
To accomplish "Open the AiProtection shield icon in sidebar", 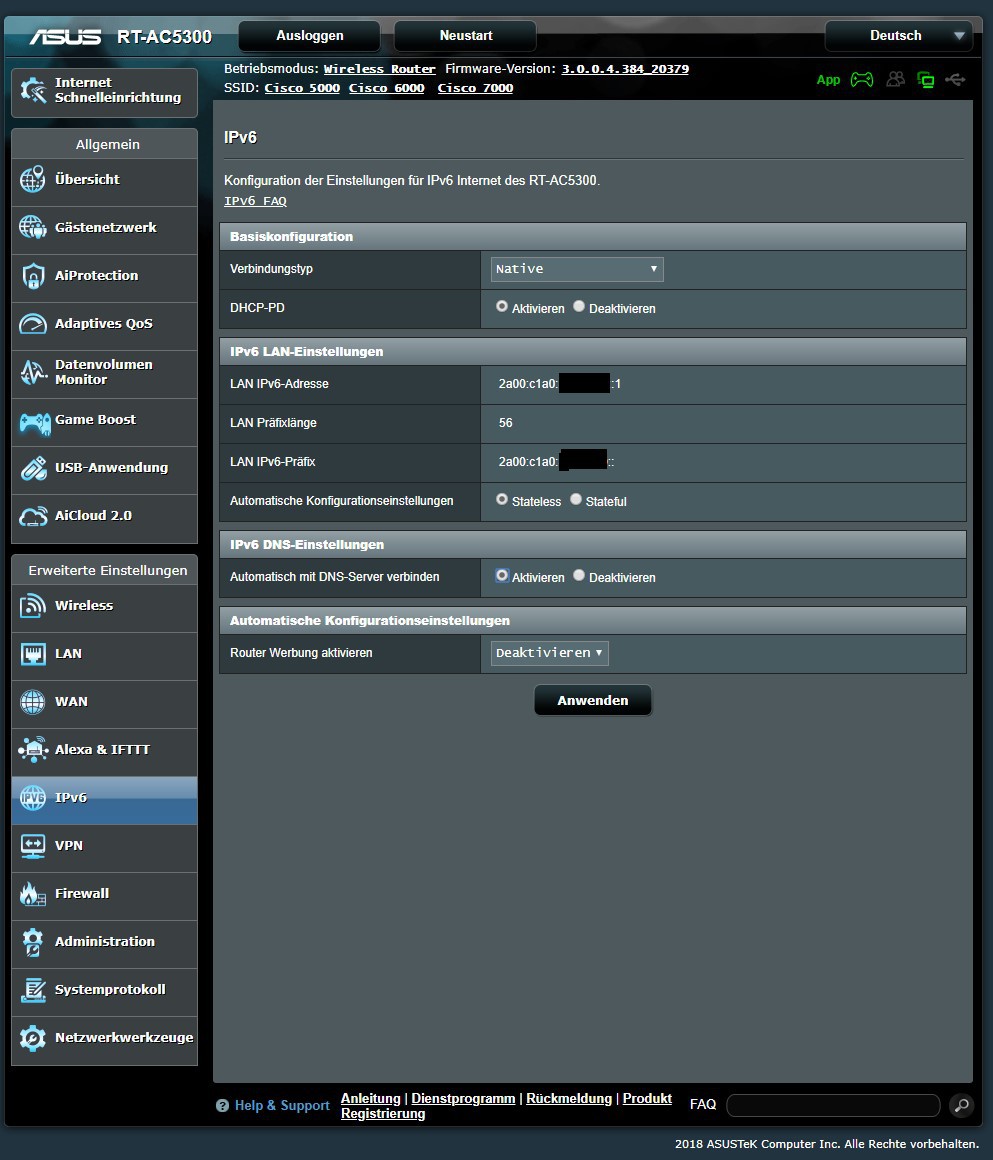I will (x=33, y=276).
